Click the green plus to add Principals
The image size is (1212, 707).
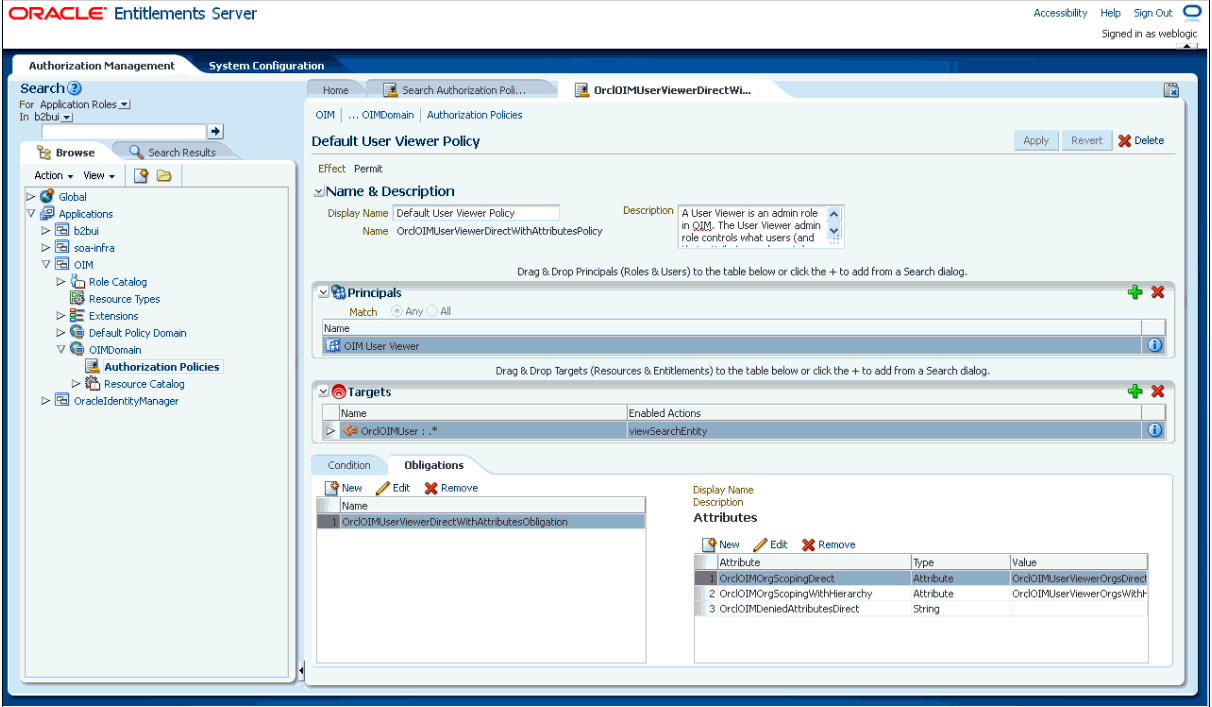click(1135, 292)
